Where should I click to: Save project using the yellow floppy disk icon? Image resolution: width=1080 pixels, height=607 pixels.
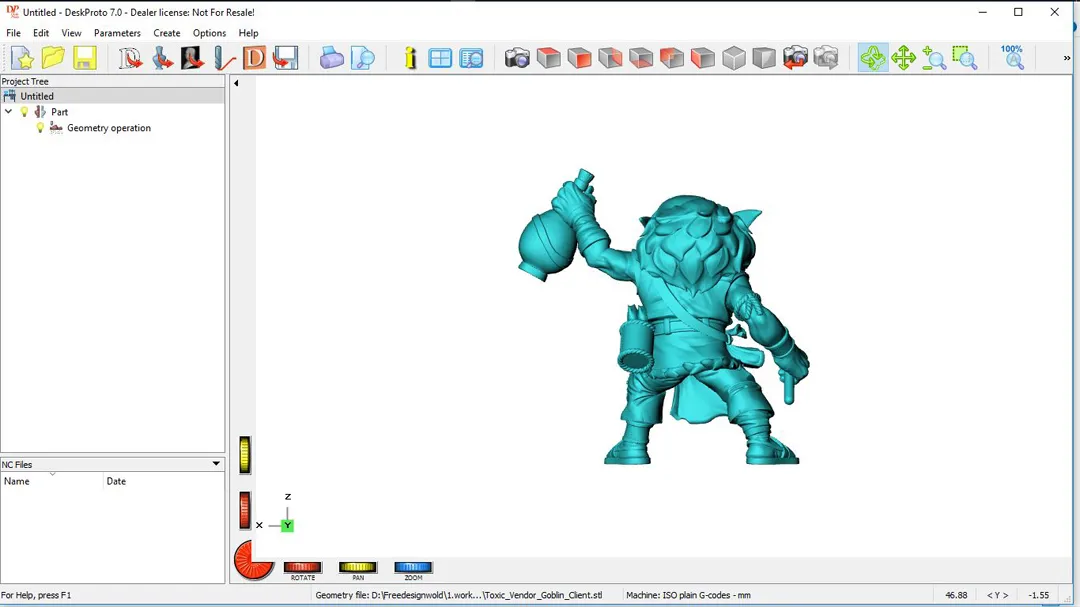85,58
